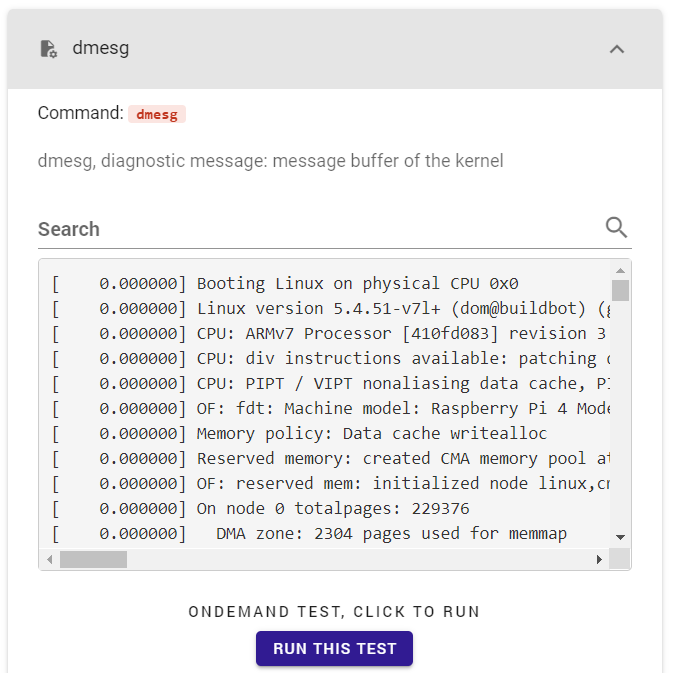Click horizontal scroll left arrow
Screen dimensions: 675x673
coord(50,559)
